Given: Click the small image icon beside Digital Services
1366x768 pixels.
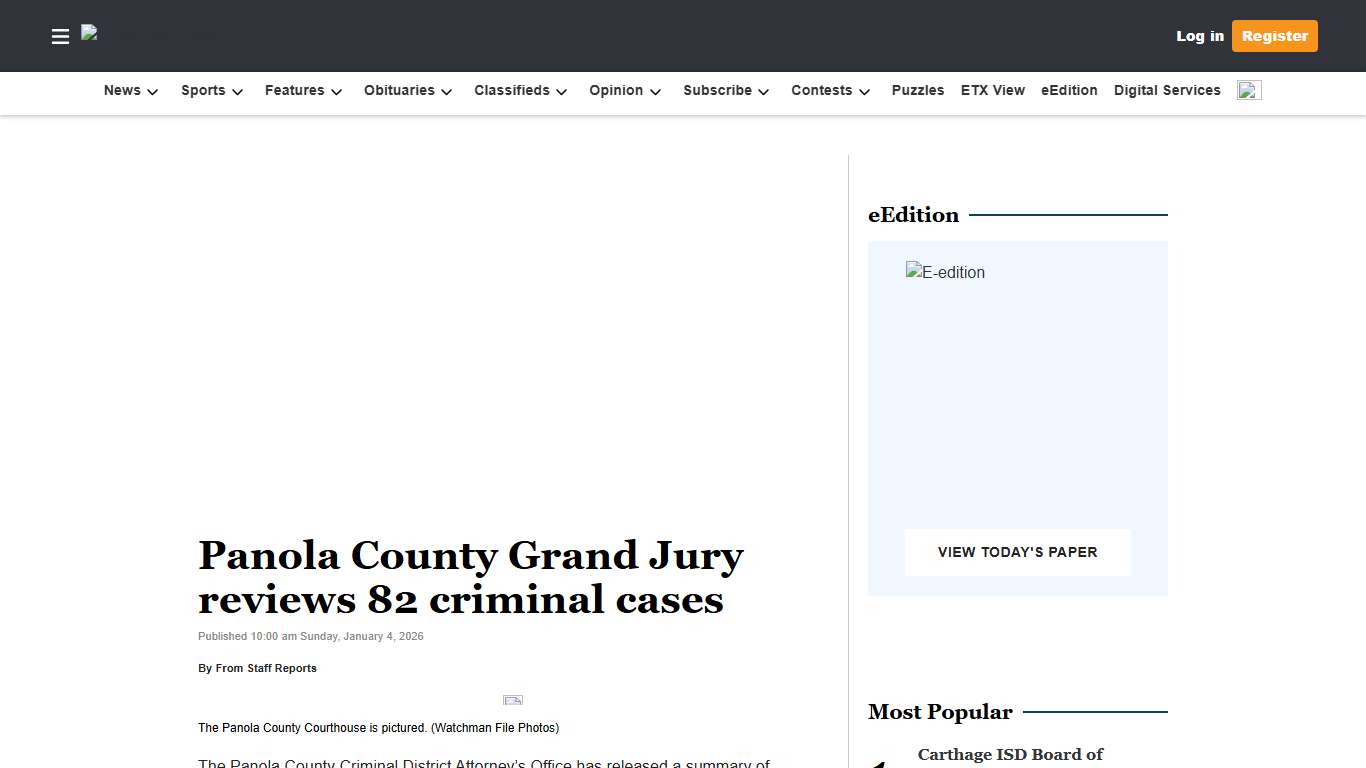Looking at the screenshot, I should (1248, 89).
